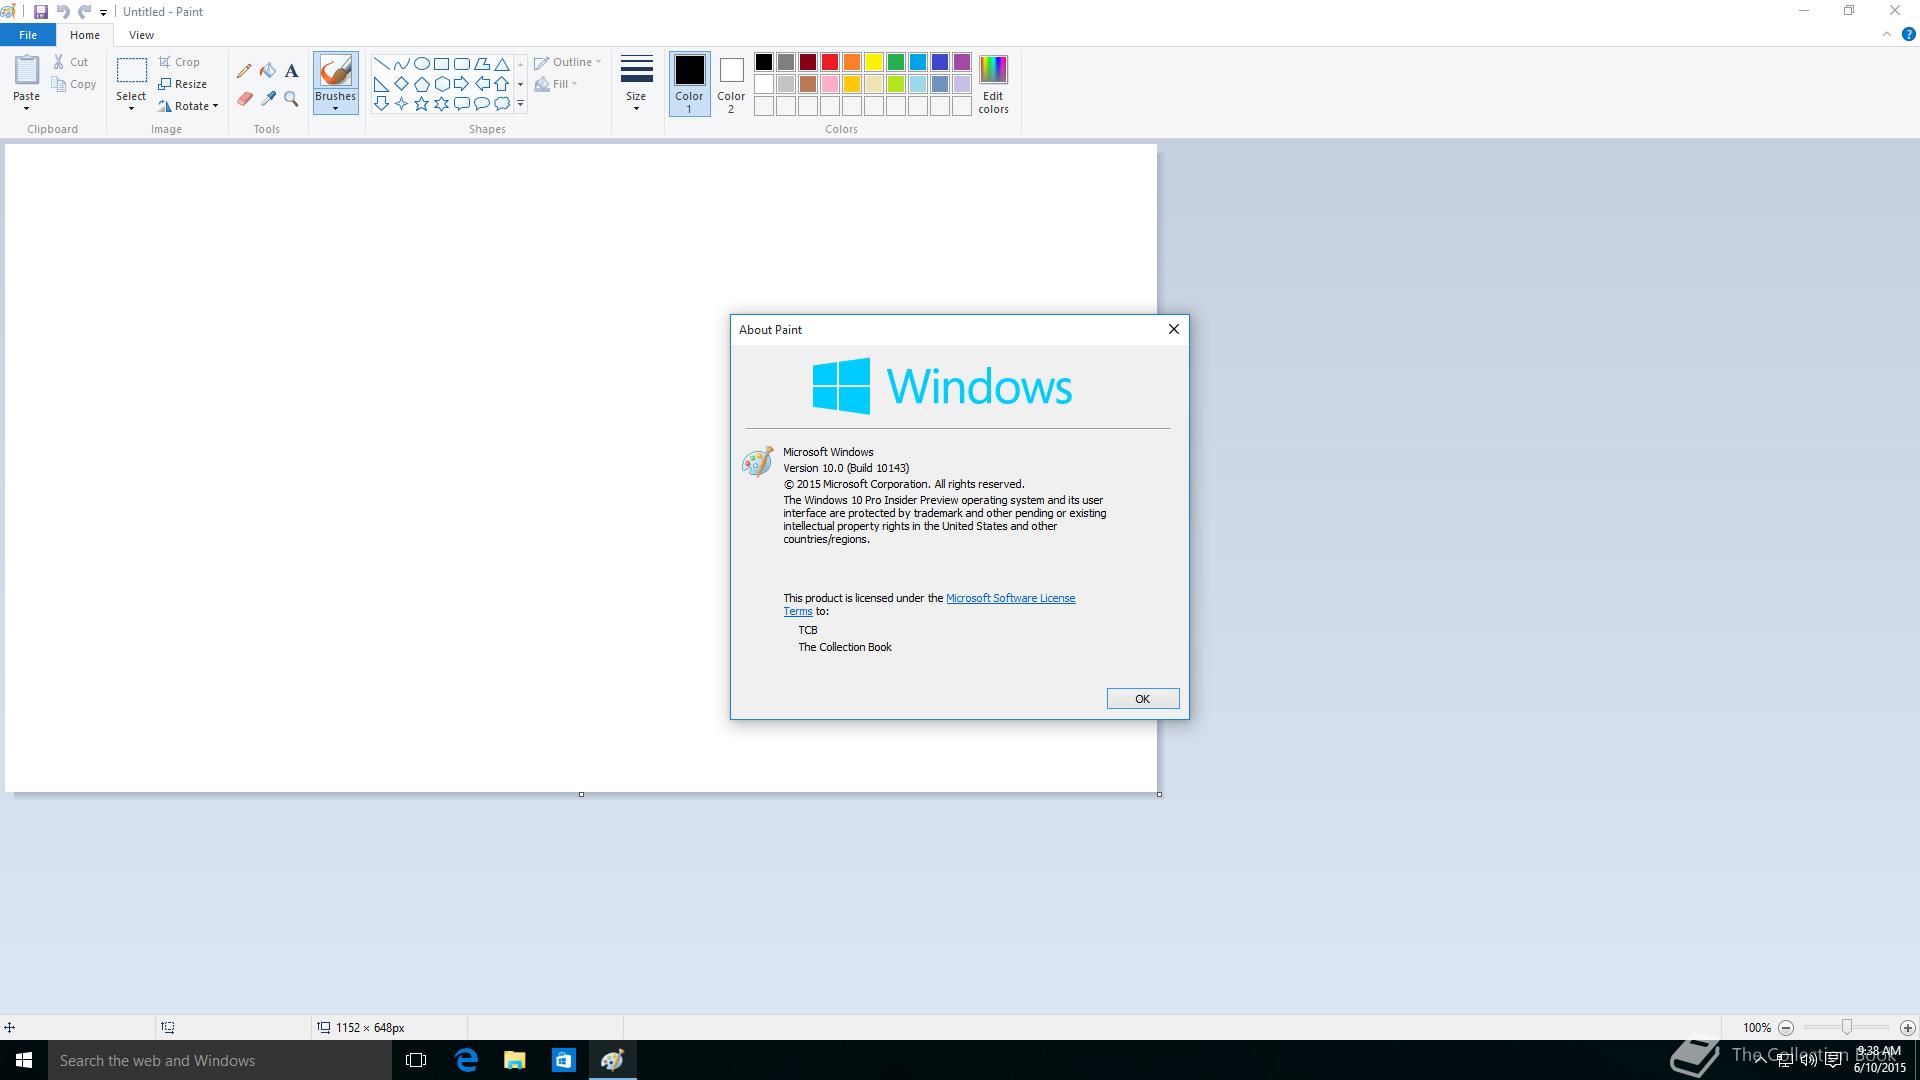Open Task View from taskbar

point(416,1060)
